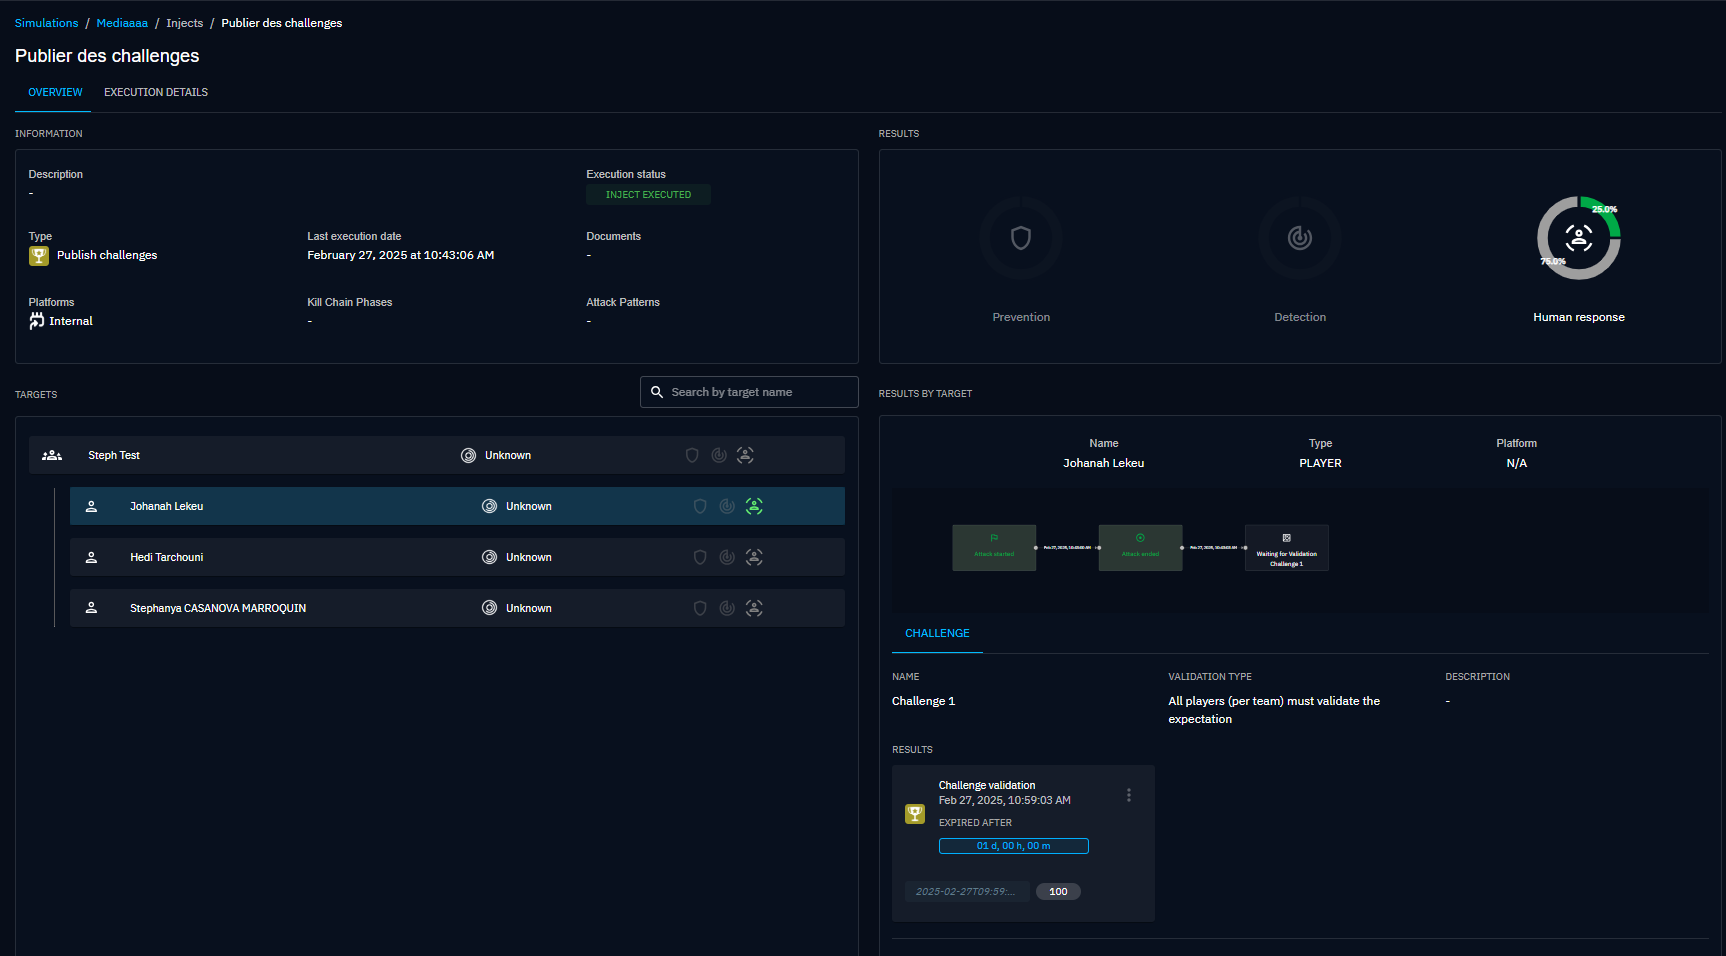This screenshot has width=1726, height=956.
Task: Click the green human response icon for Johanah Lekeu
Action: [754, 506]
